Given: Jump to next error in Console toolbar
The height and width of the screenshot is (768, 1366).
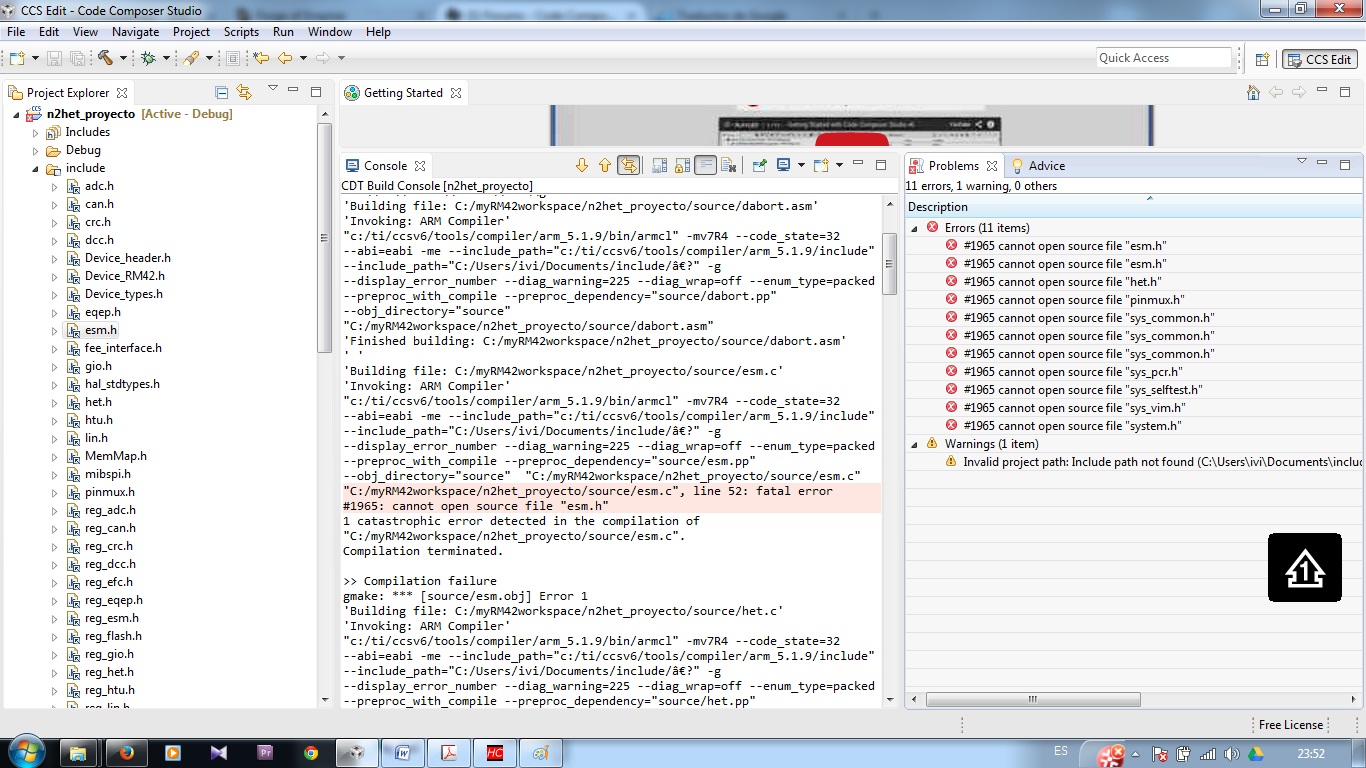Looking at the screenshot, I should coord(582,165).
